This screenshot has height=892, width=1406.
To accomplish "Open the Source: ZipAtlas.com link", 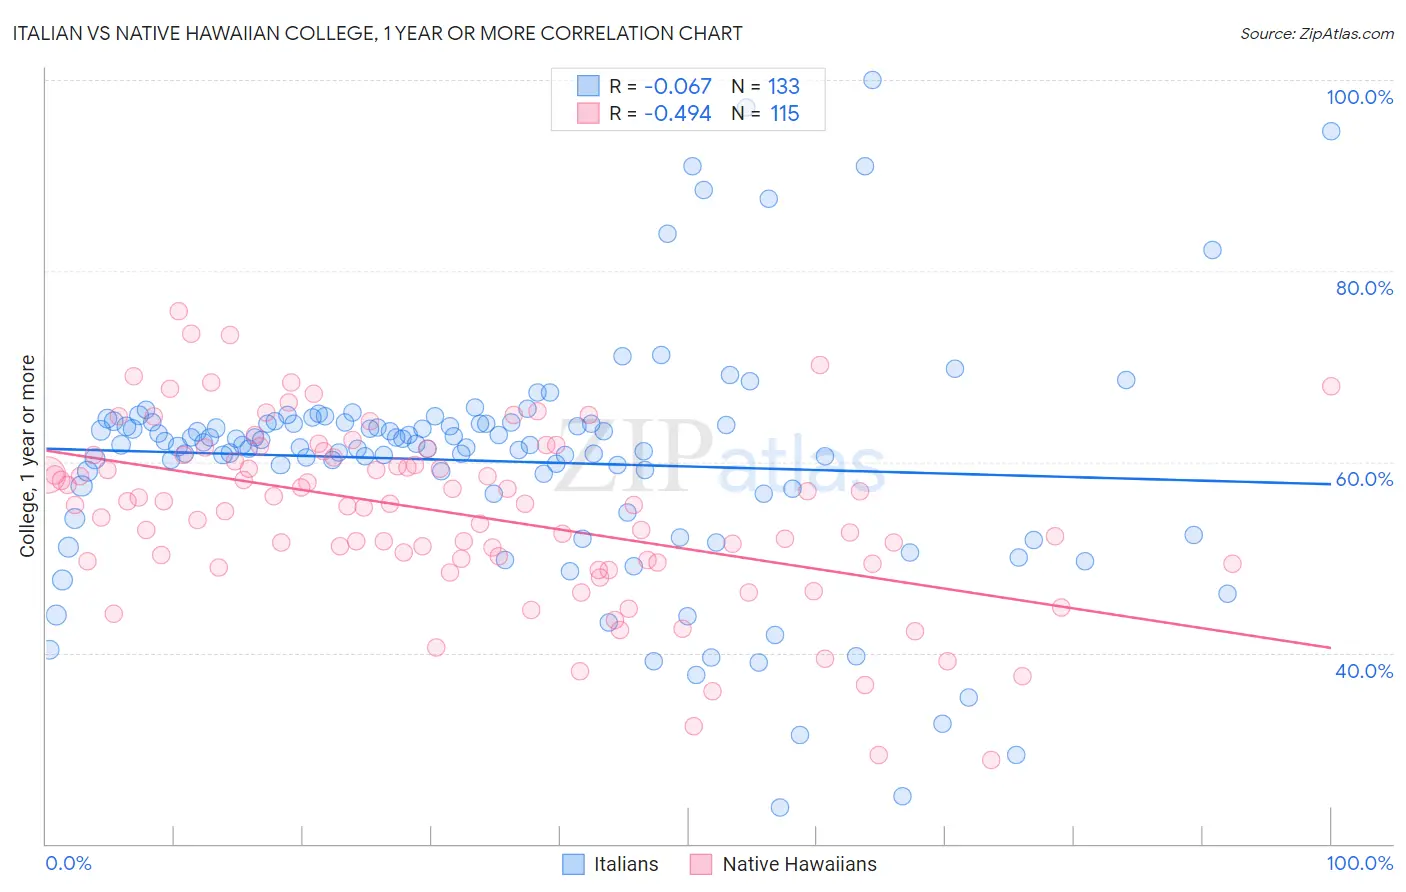I will click(1317, 33).
